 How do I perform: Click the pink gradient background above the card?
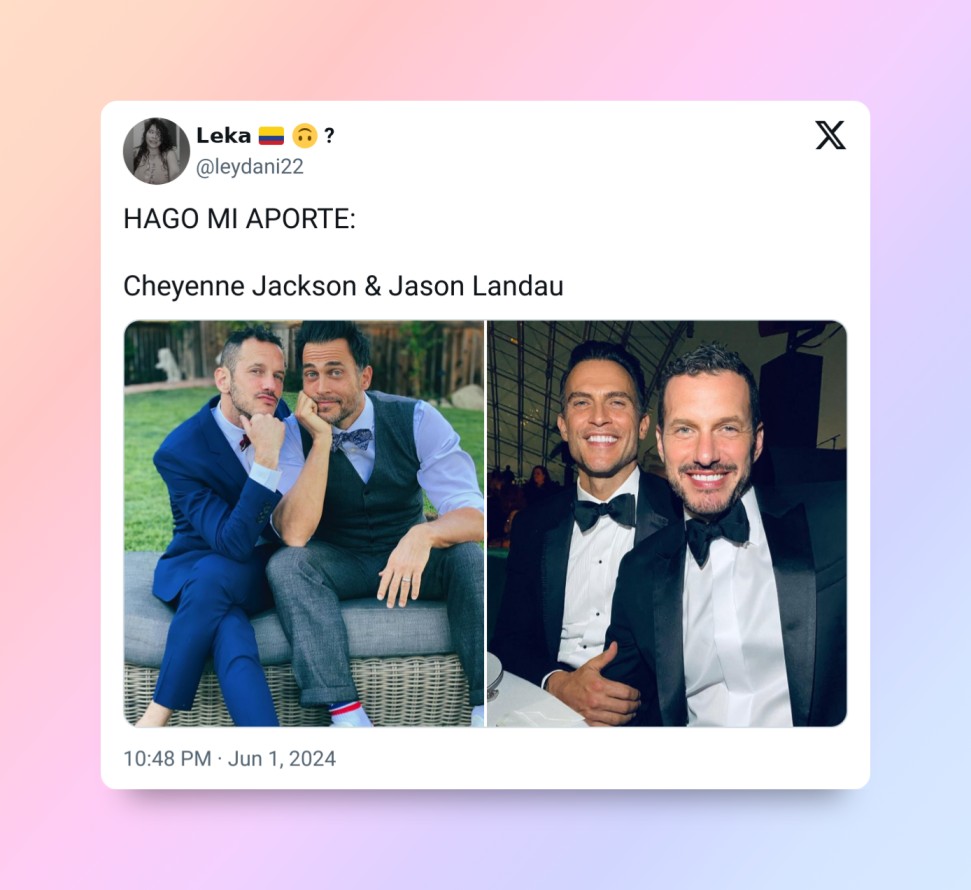[x=486, y=50]
